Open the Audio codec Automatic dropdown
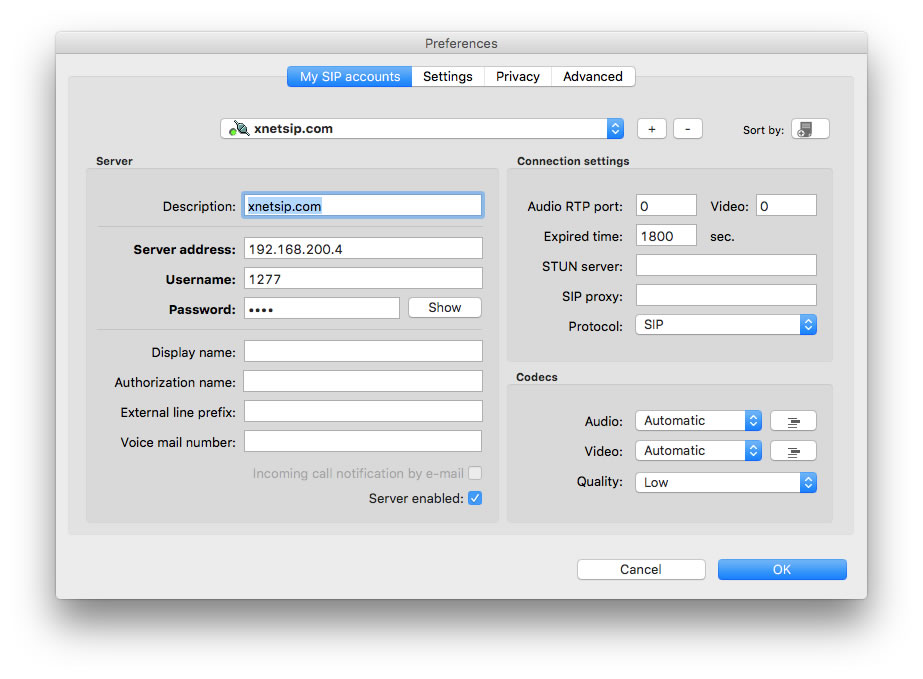Screen dimensions: 923x679 click(699, 420)
